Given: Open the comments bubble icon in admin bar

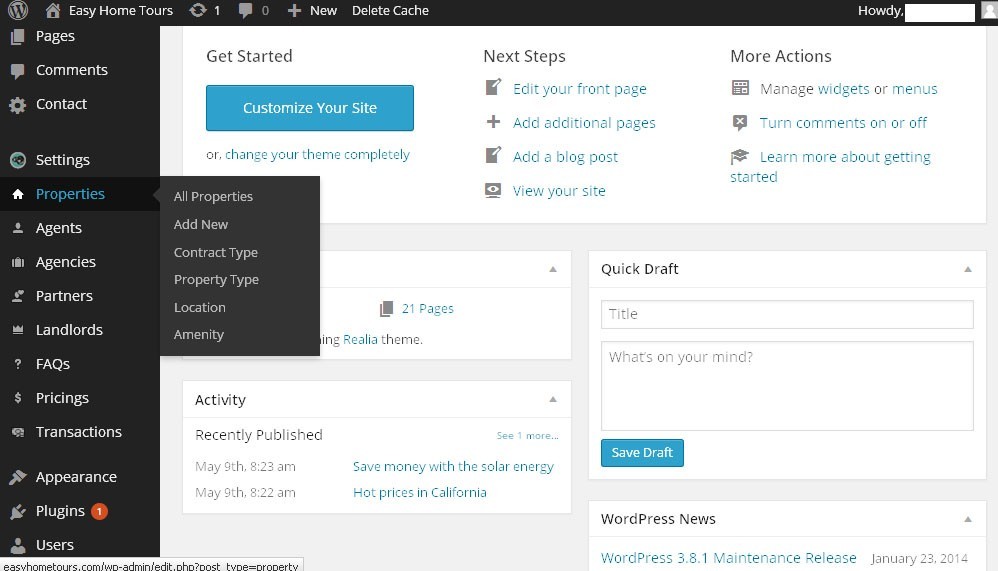Looking at the screenshot, I should (x=245, y=11).
